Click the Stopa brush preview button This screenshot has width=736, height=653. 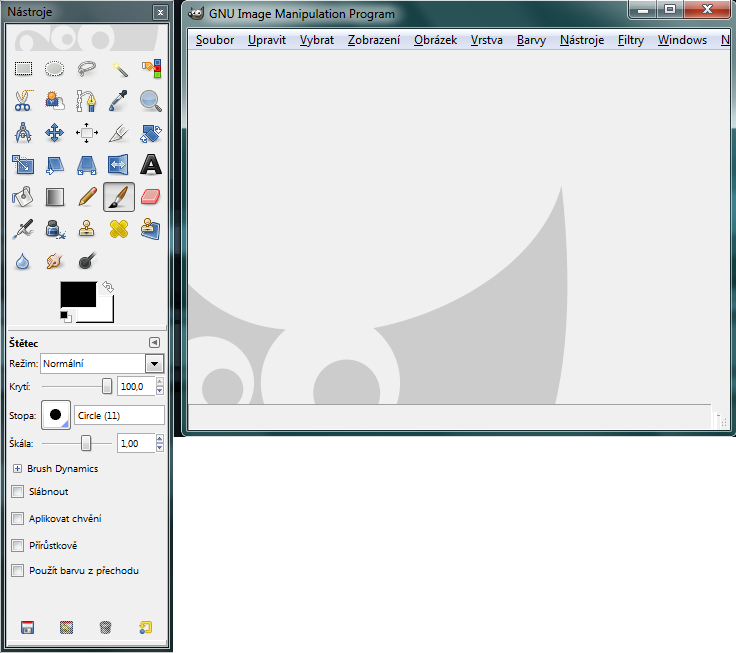[56, 415]
